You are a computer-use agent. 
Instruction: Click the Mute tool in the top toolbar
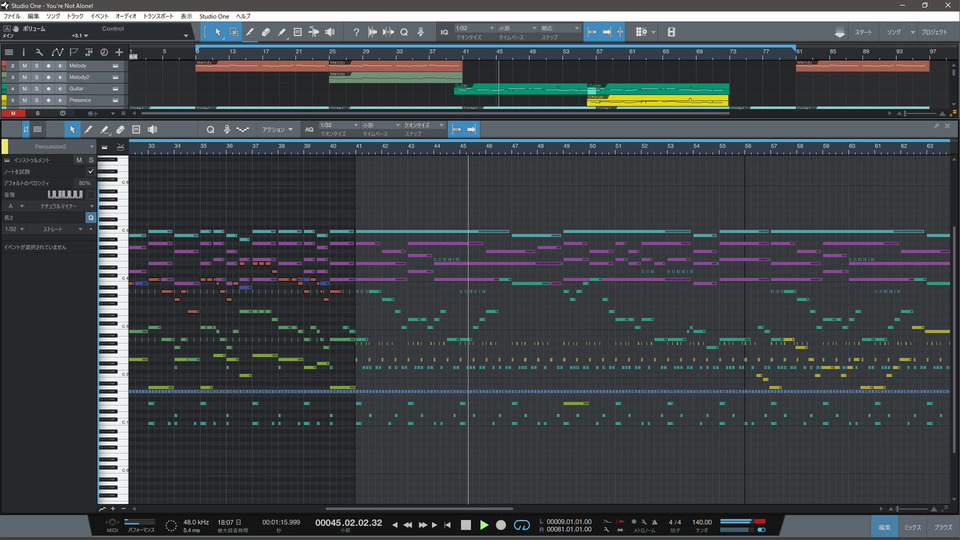(x=298, y=33)
